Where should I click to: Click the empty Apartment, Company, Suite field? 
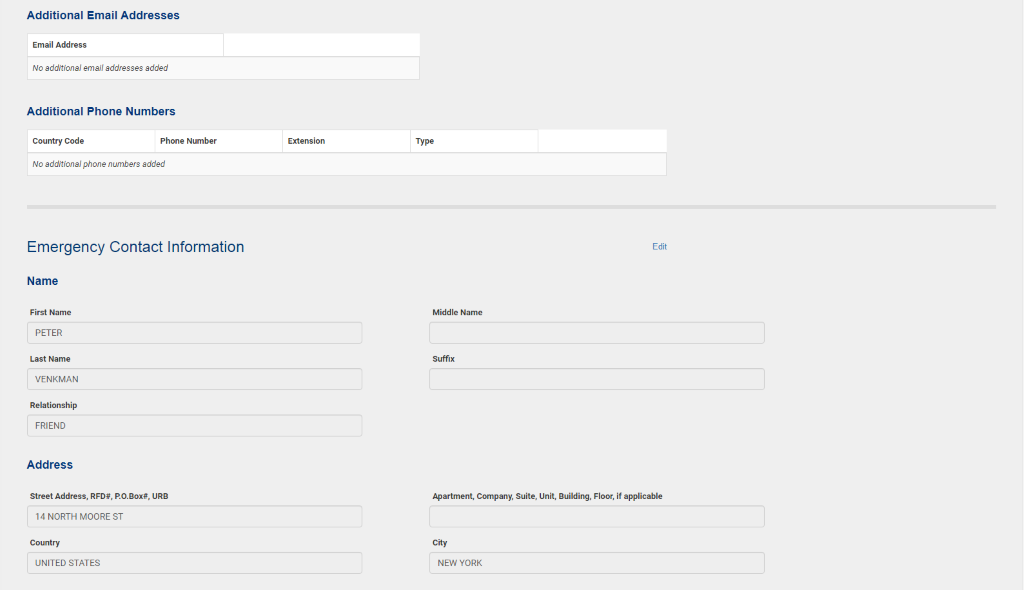[597, 516]
